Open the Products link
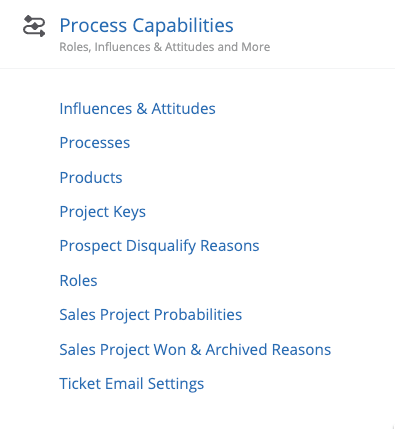The image size is (395, 429). pyautogui.click(x=91, y=177)
